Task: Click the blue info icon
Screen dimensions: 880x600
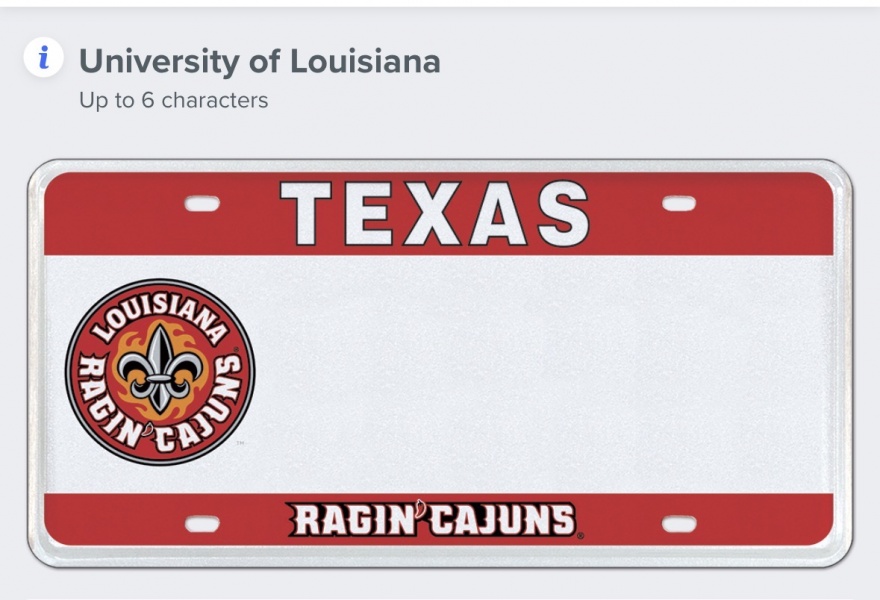Action: click(43, 59)
